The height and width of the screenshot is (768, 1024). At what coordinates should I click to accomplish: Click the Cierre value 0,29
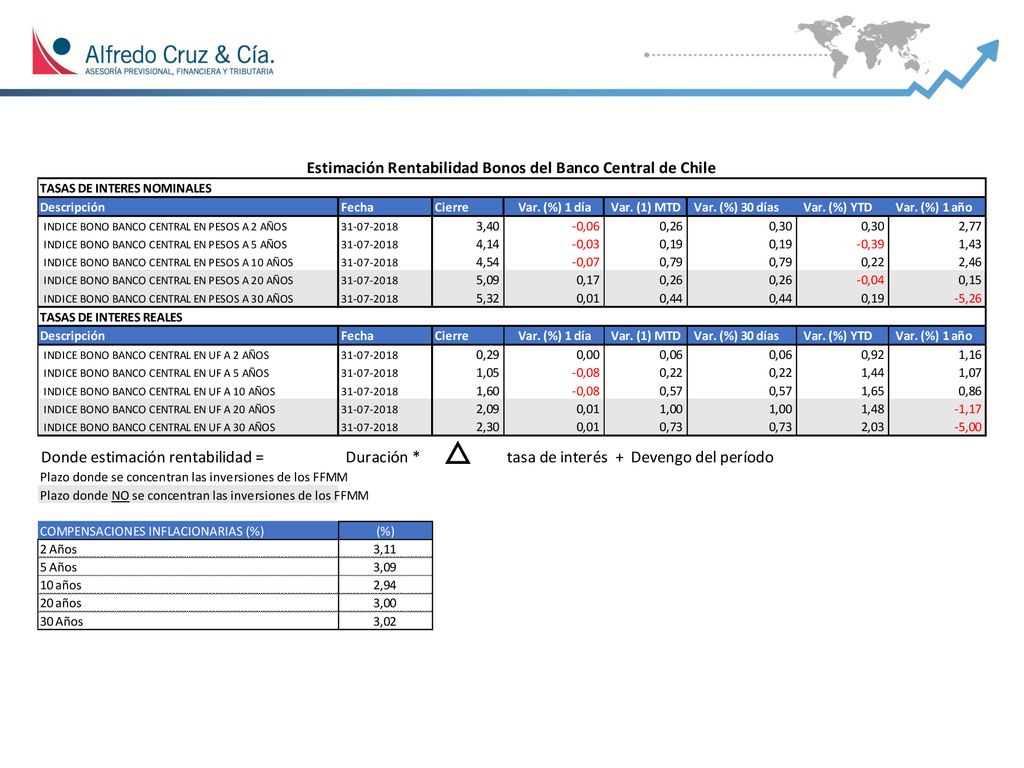point(487,355)
